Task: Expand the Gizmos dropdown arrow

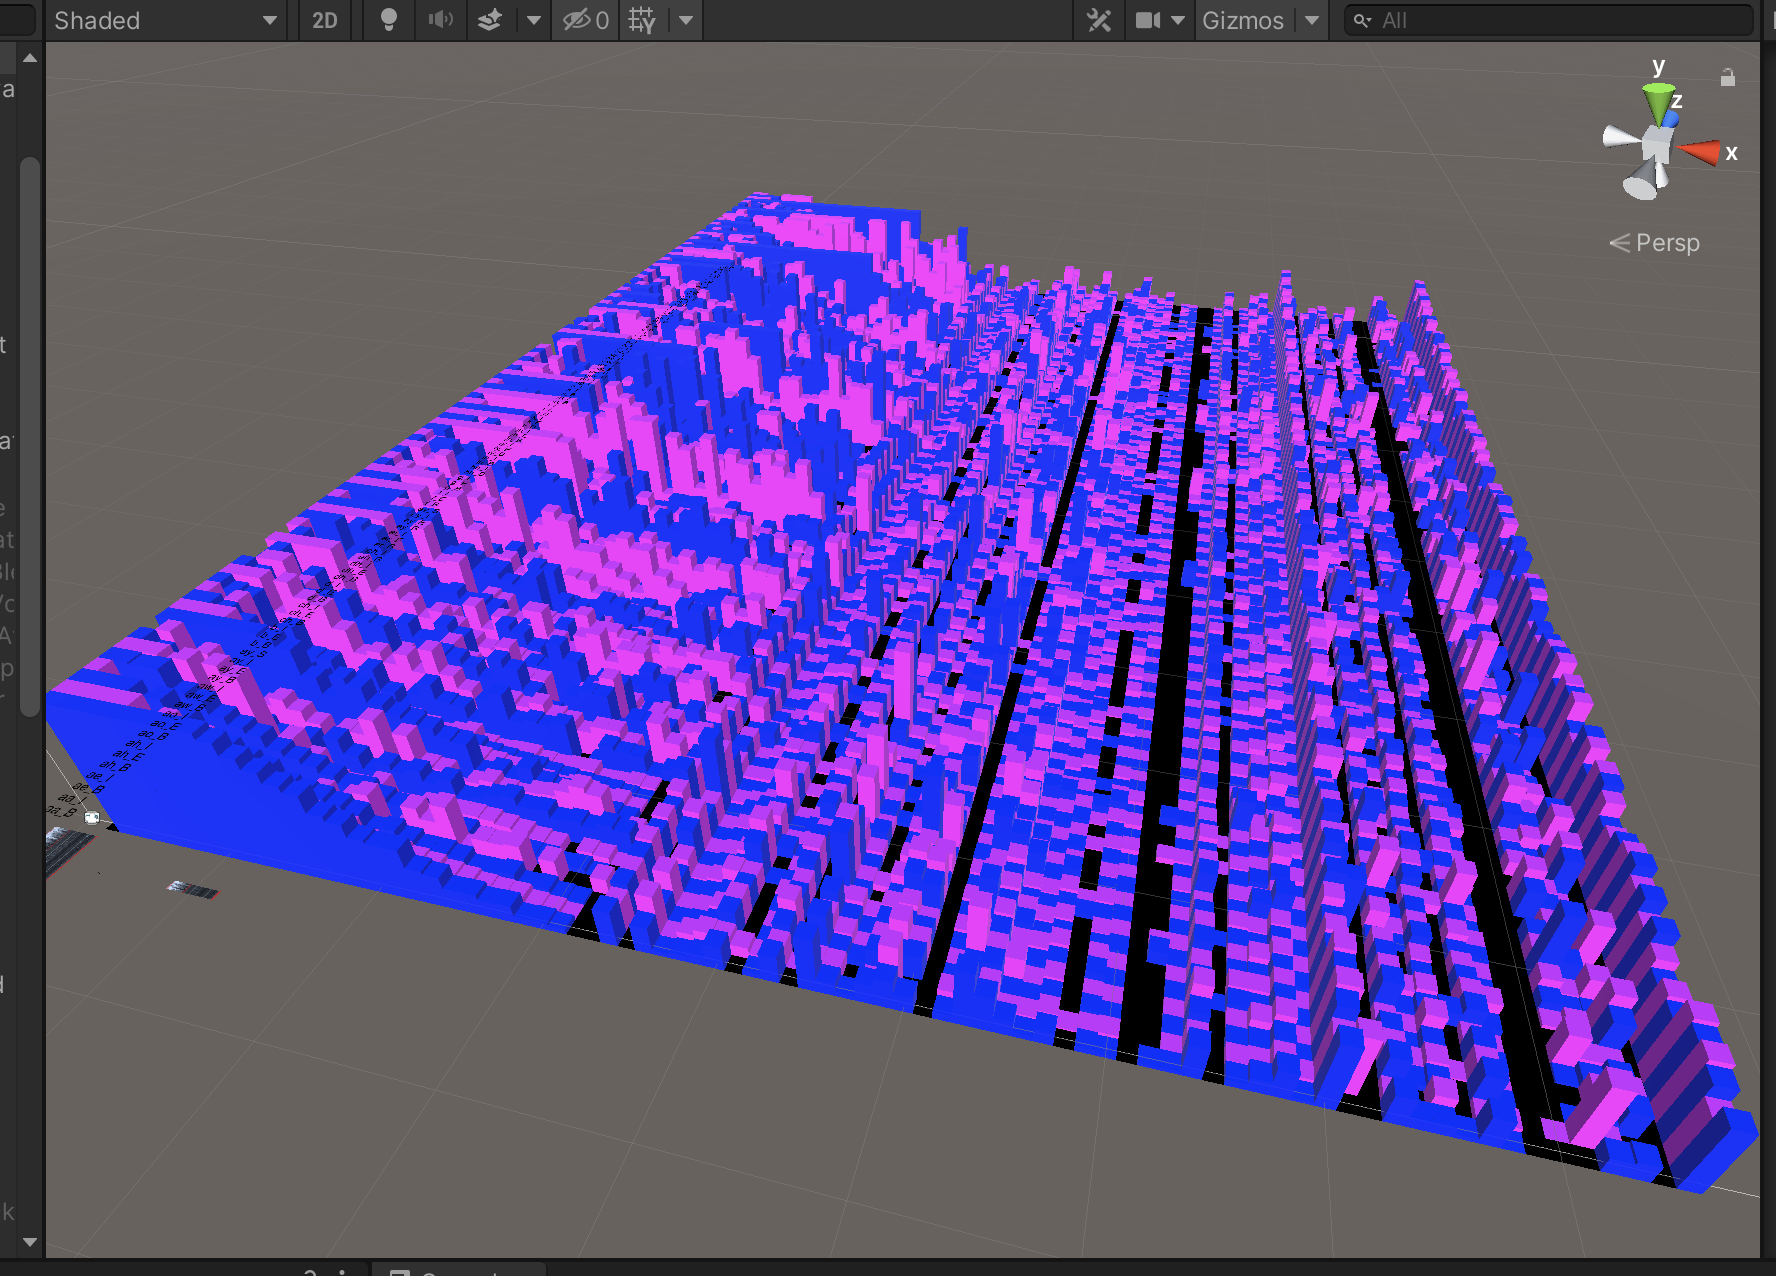Action: click(x=1312, y=20)
